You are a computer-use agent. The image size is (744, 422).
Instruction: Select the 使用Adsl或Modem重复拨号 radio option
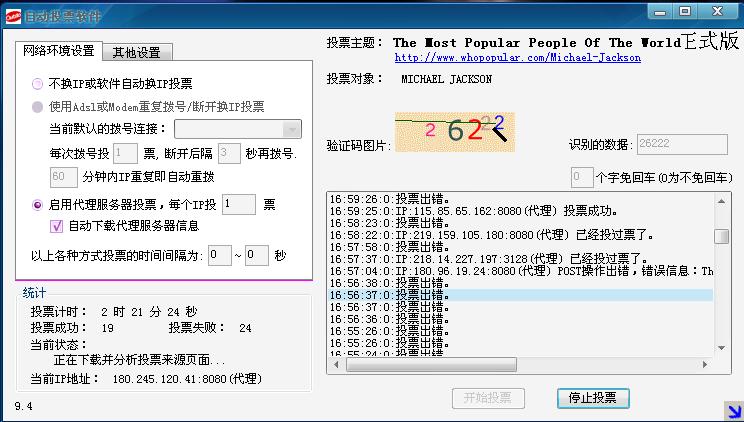click(37, 107)
